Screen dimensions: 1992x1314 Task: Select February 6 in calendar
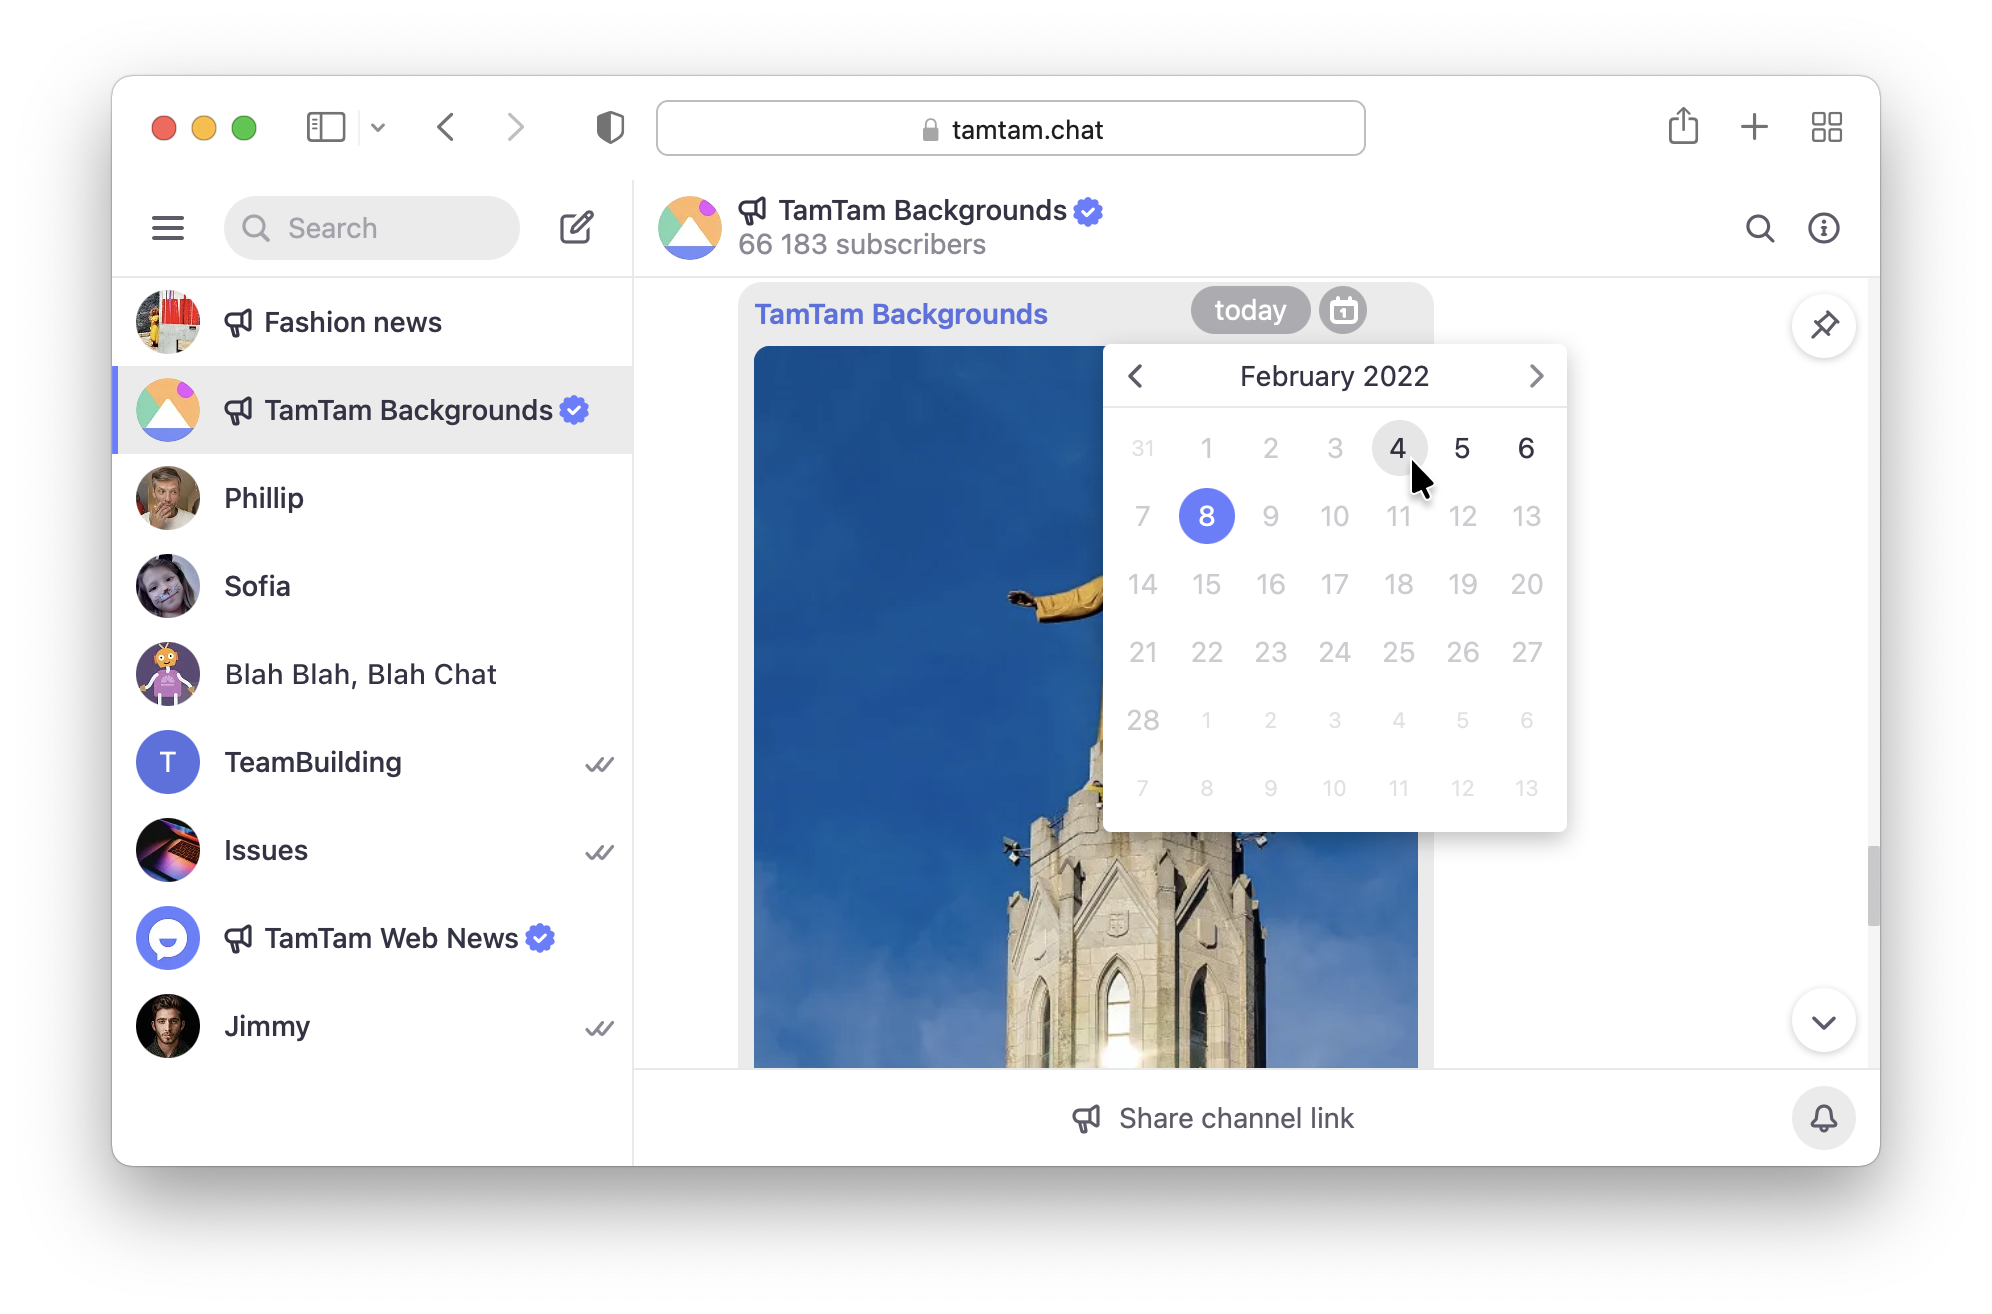(1526, 448)
